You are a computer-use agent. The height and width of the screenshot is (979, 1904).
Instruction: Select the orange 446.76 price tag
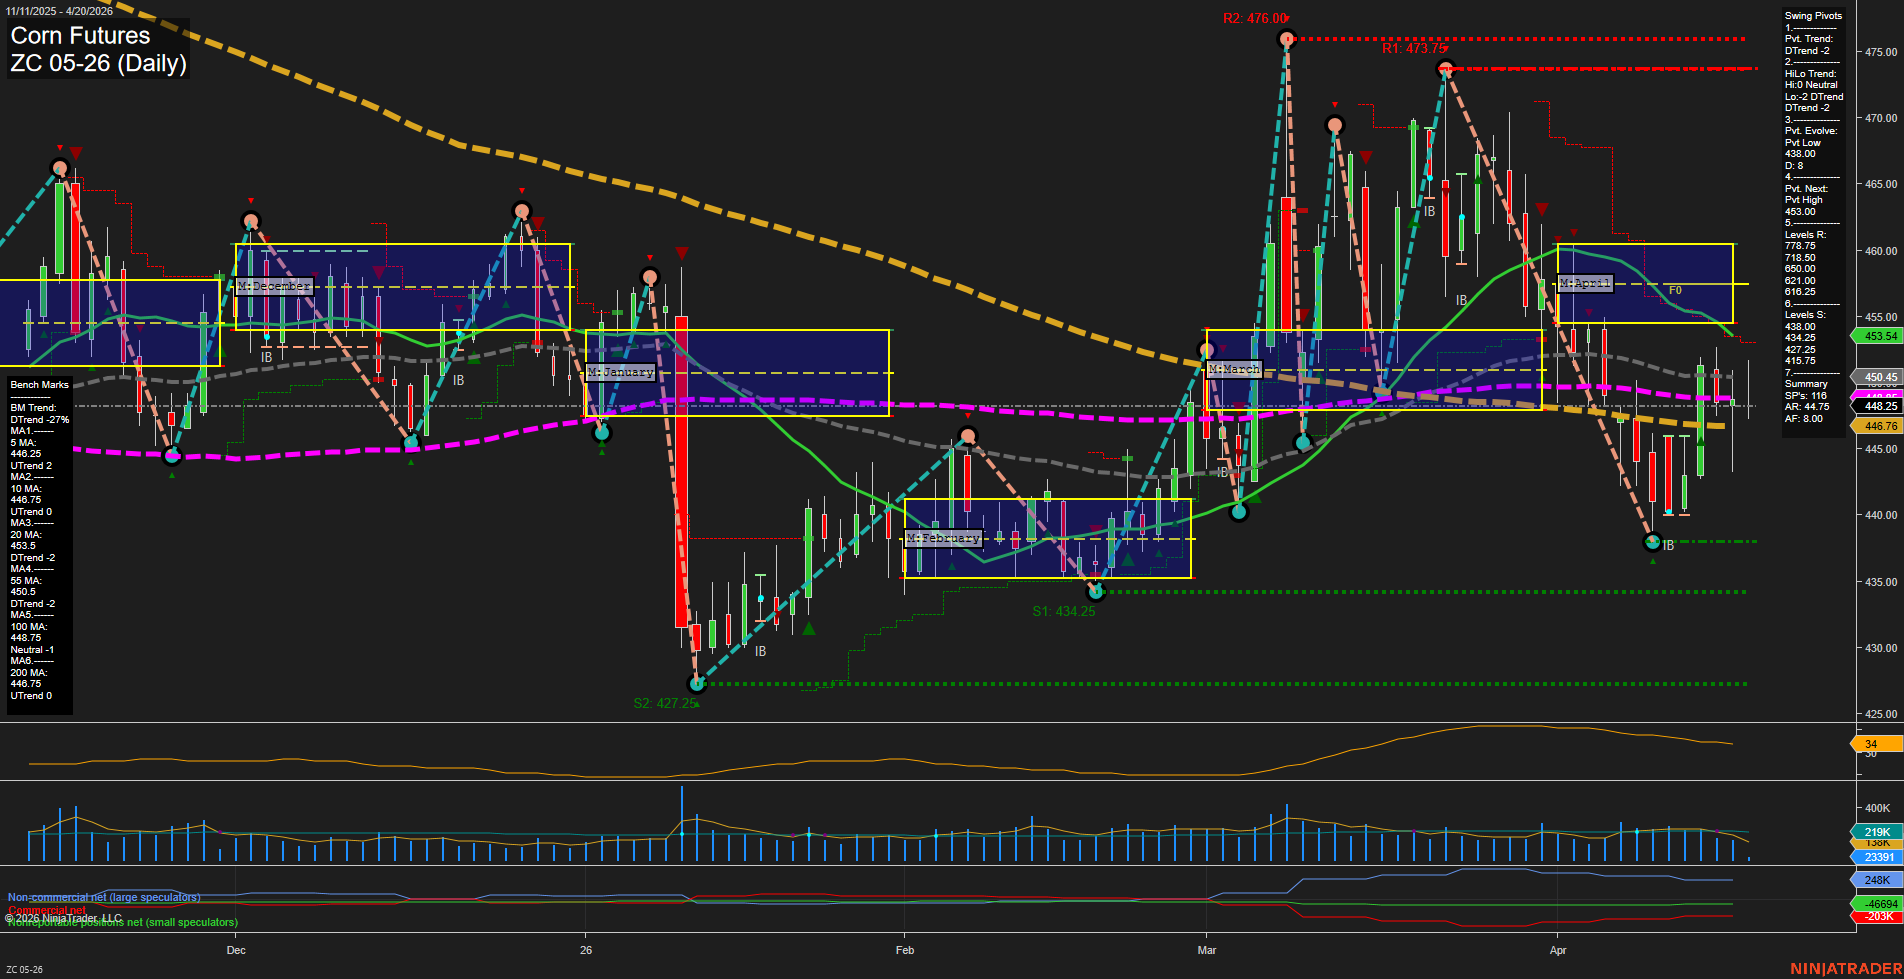pos(1874,426)
